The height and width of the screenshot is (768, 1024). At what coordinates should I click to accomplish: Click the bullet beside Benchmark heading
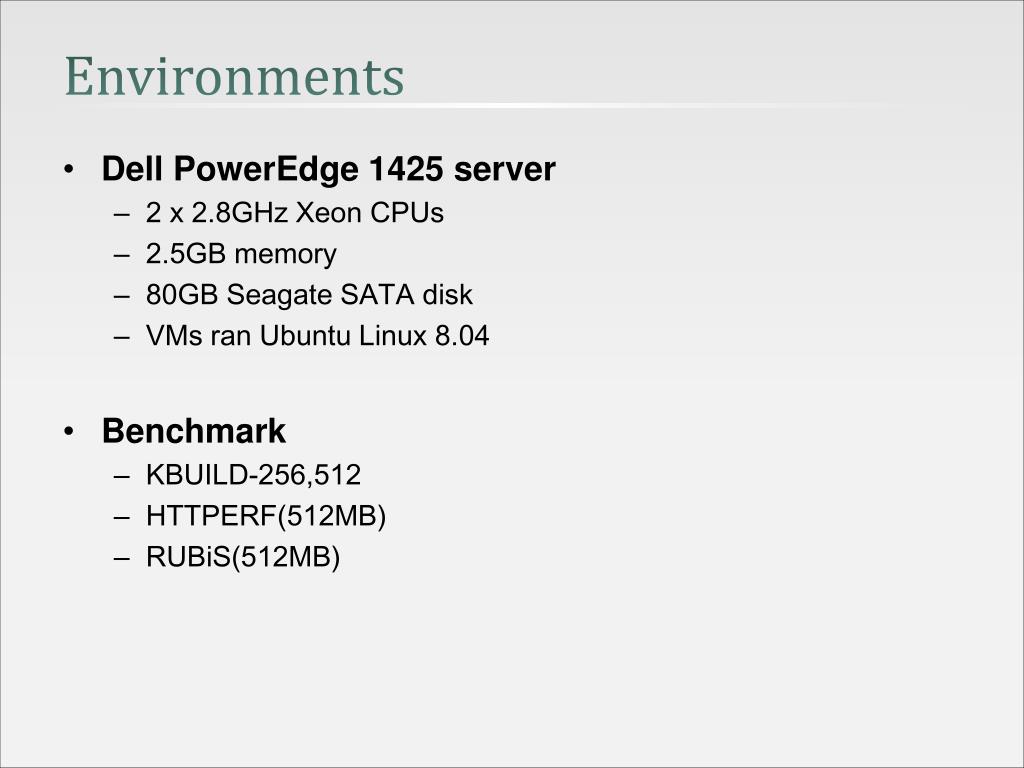coord(69,432)
